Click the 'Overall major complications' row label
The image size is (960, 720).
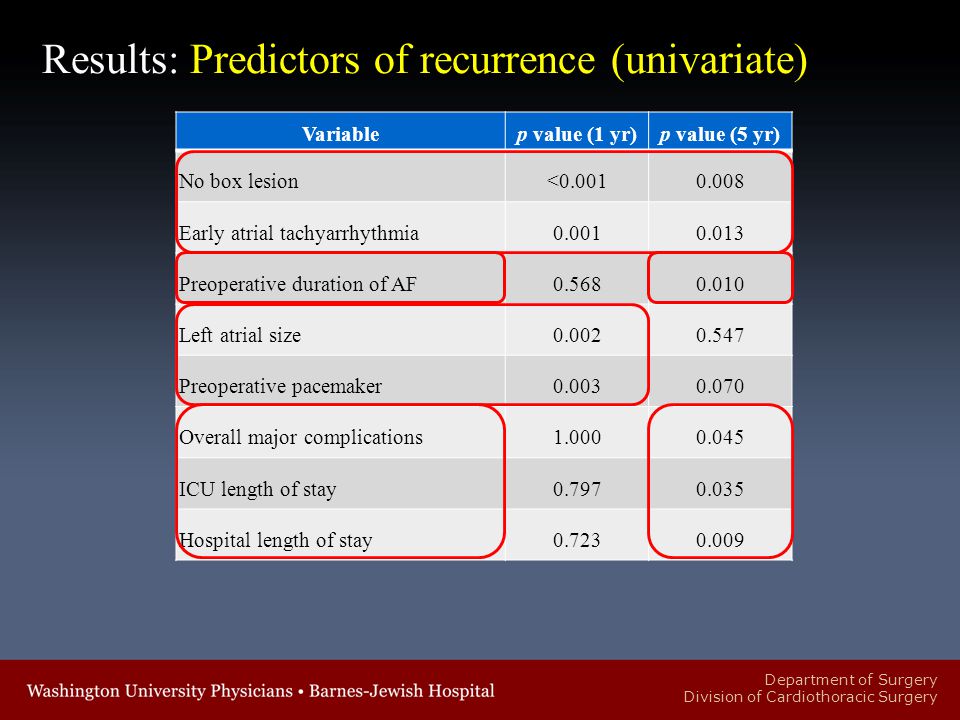tap(301, 437)
